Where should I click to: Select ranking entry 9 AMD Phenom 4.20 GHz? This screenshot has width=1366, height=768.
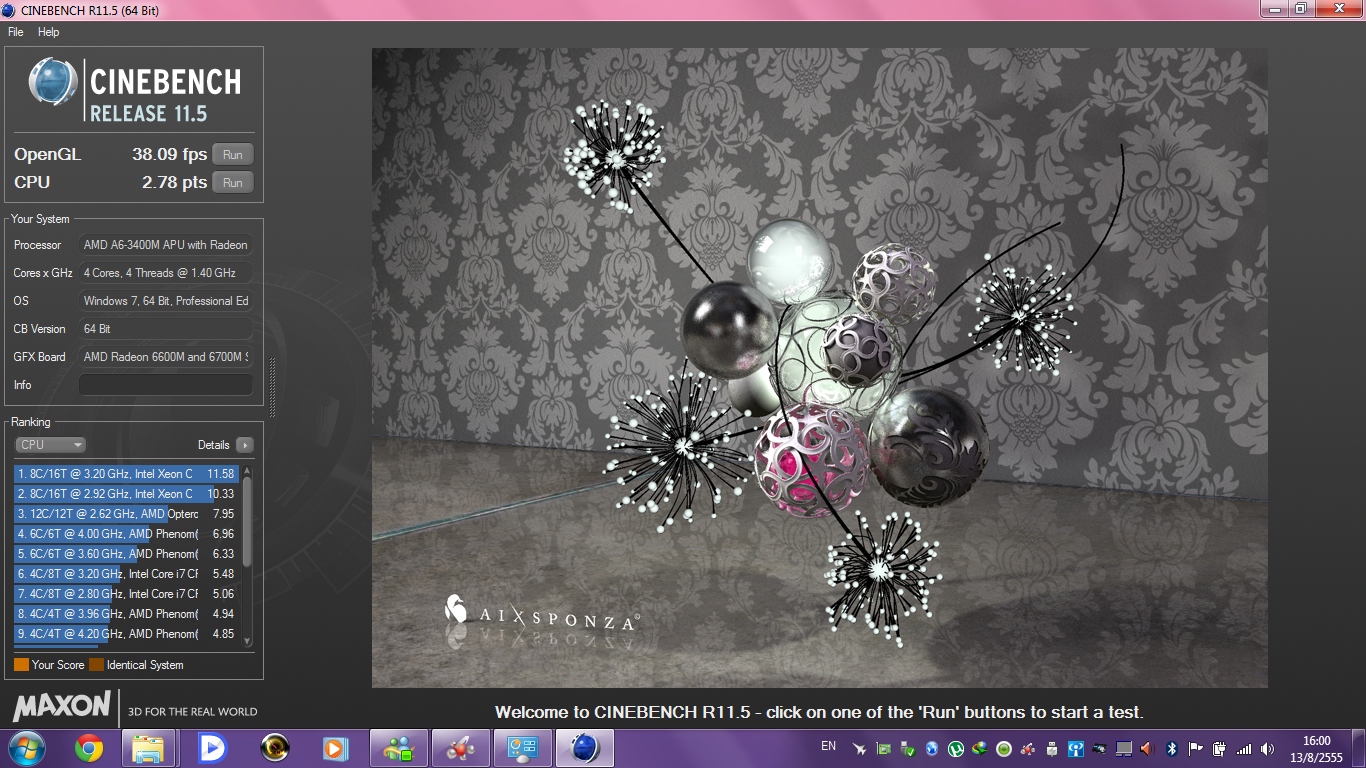click(126, 634)
